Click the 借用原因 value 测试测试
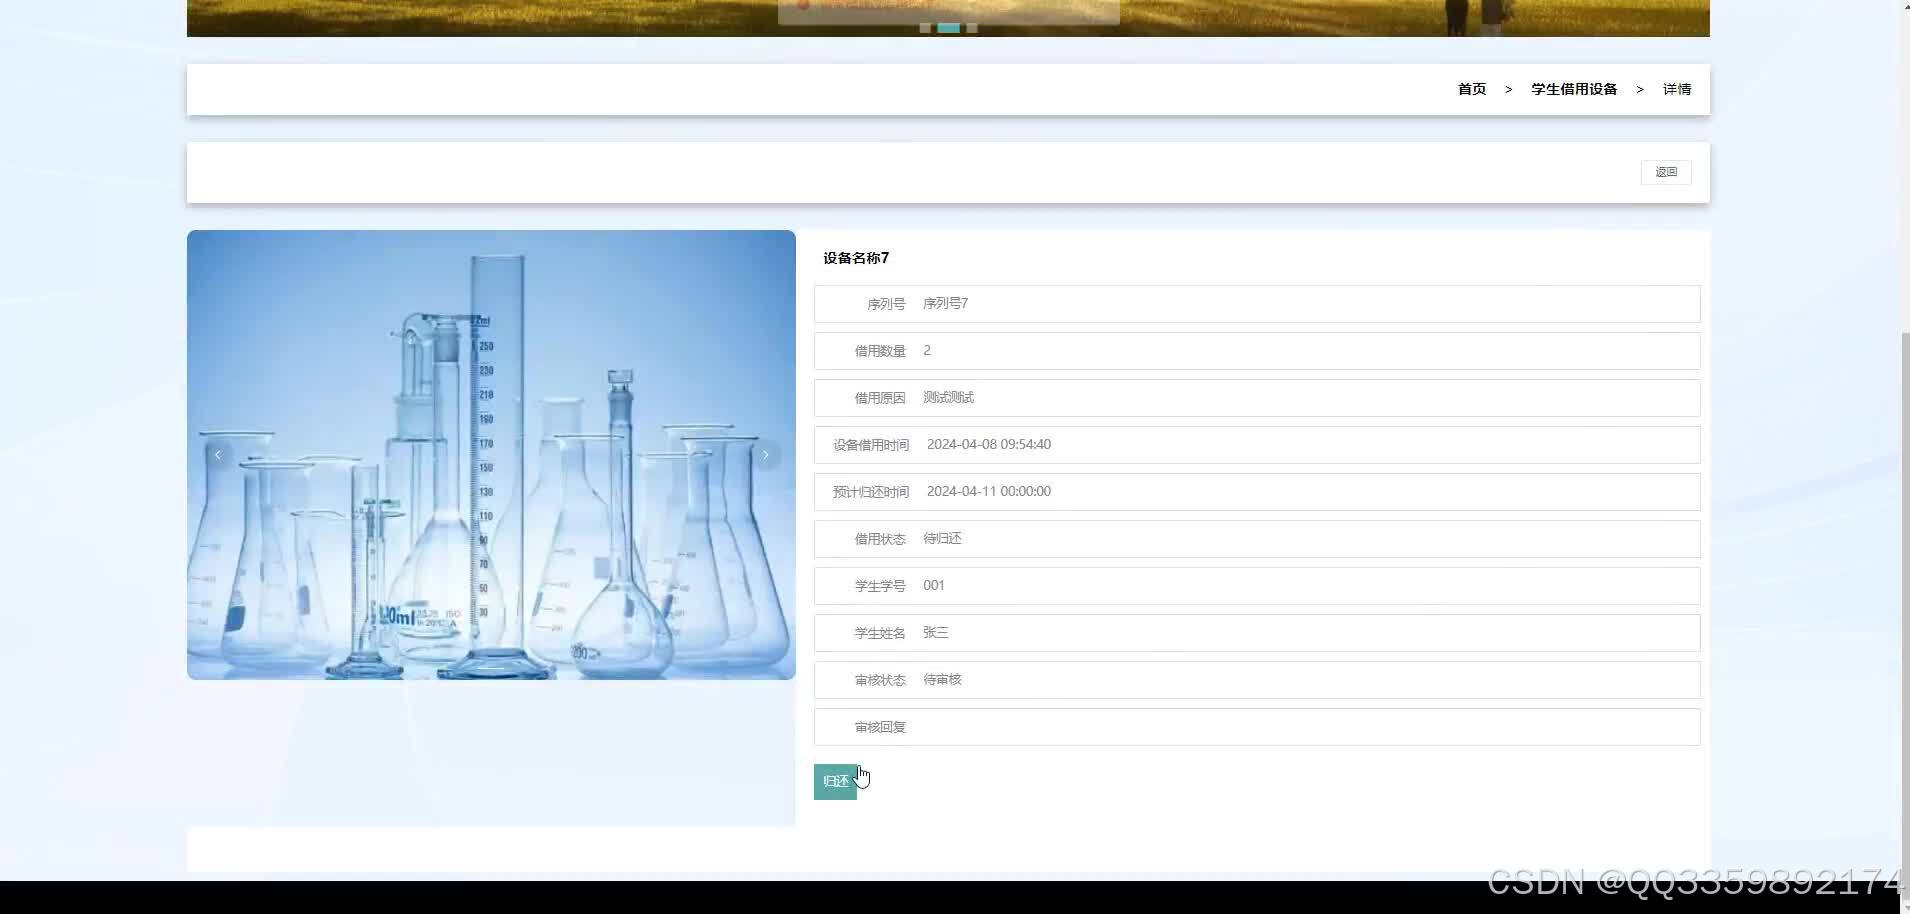1910x914 pixels. 948,397
